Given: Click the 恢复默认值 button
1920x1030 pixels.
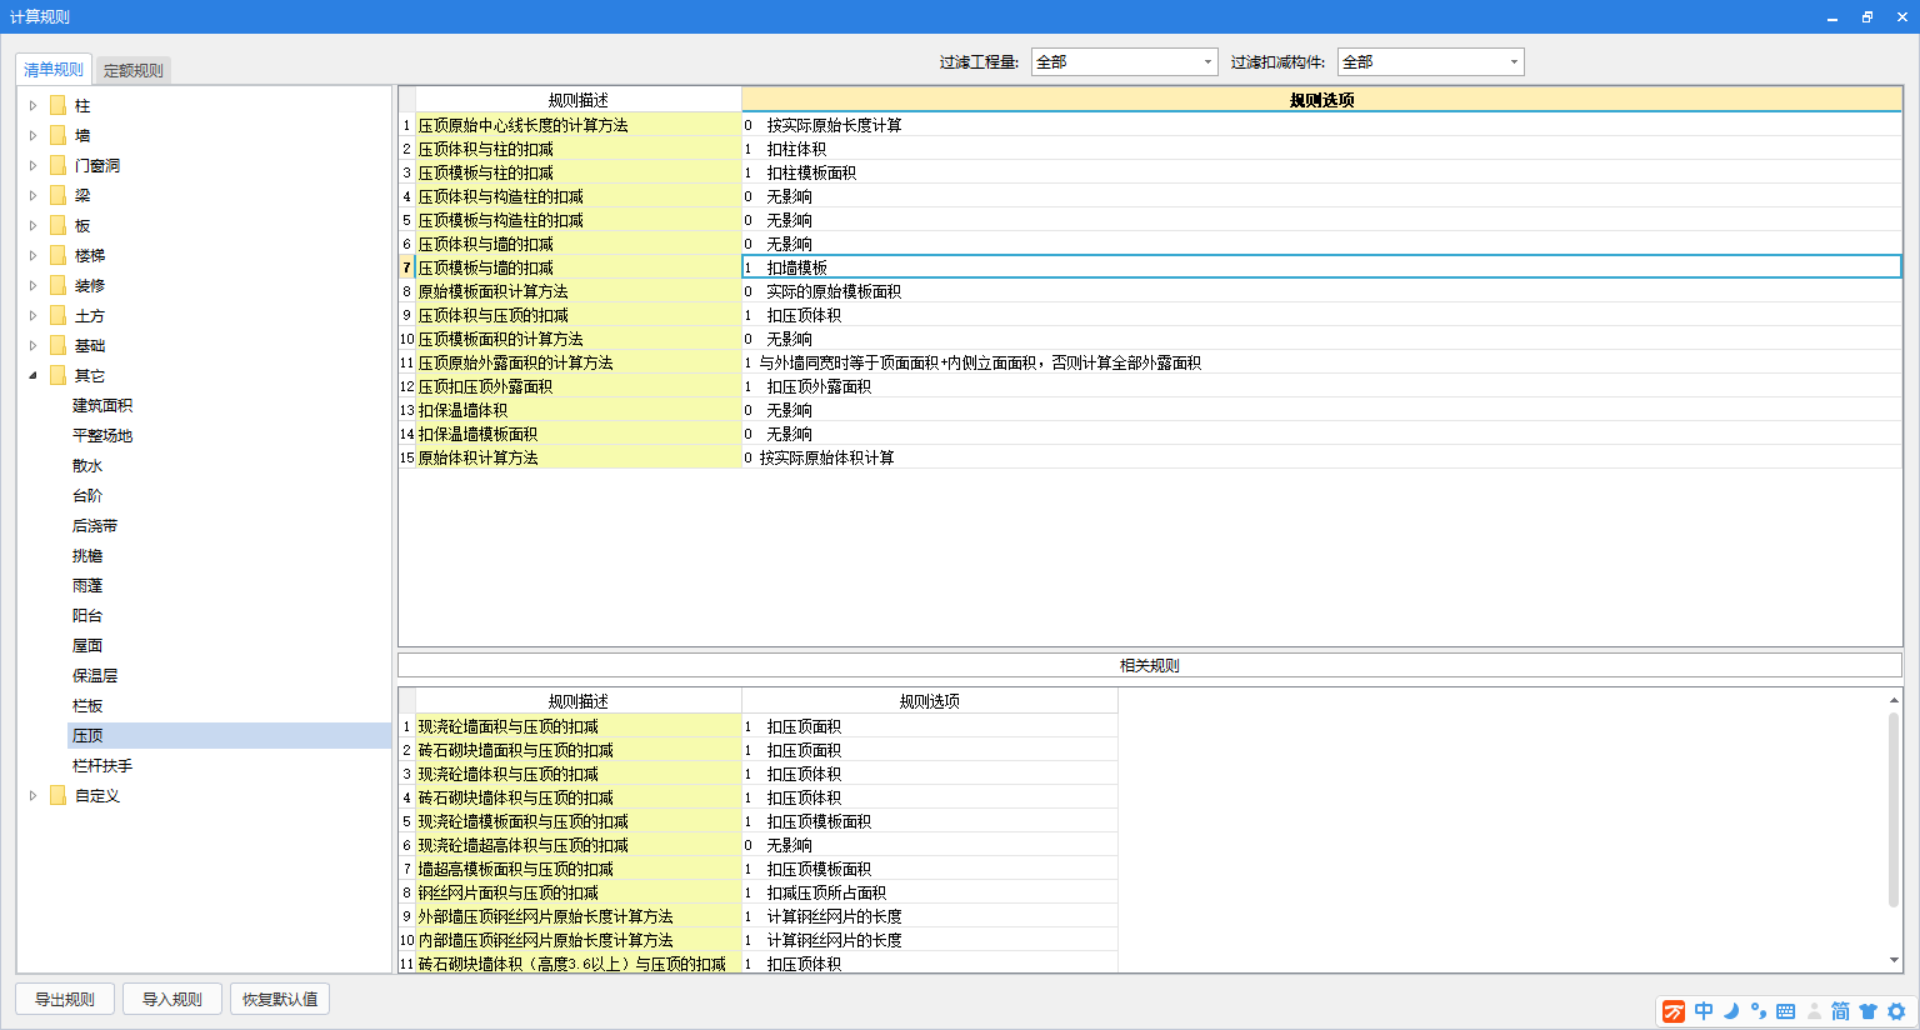Looking at the screenshot, I should coord(280,999).
